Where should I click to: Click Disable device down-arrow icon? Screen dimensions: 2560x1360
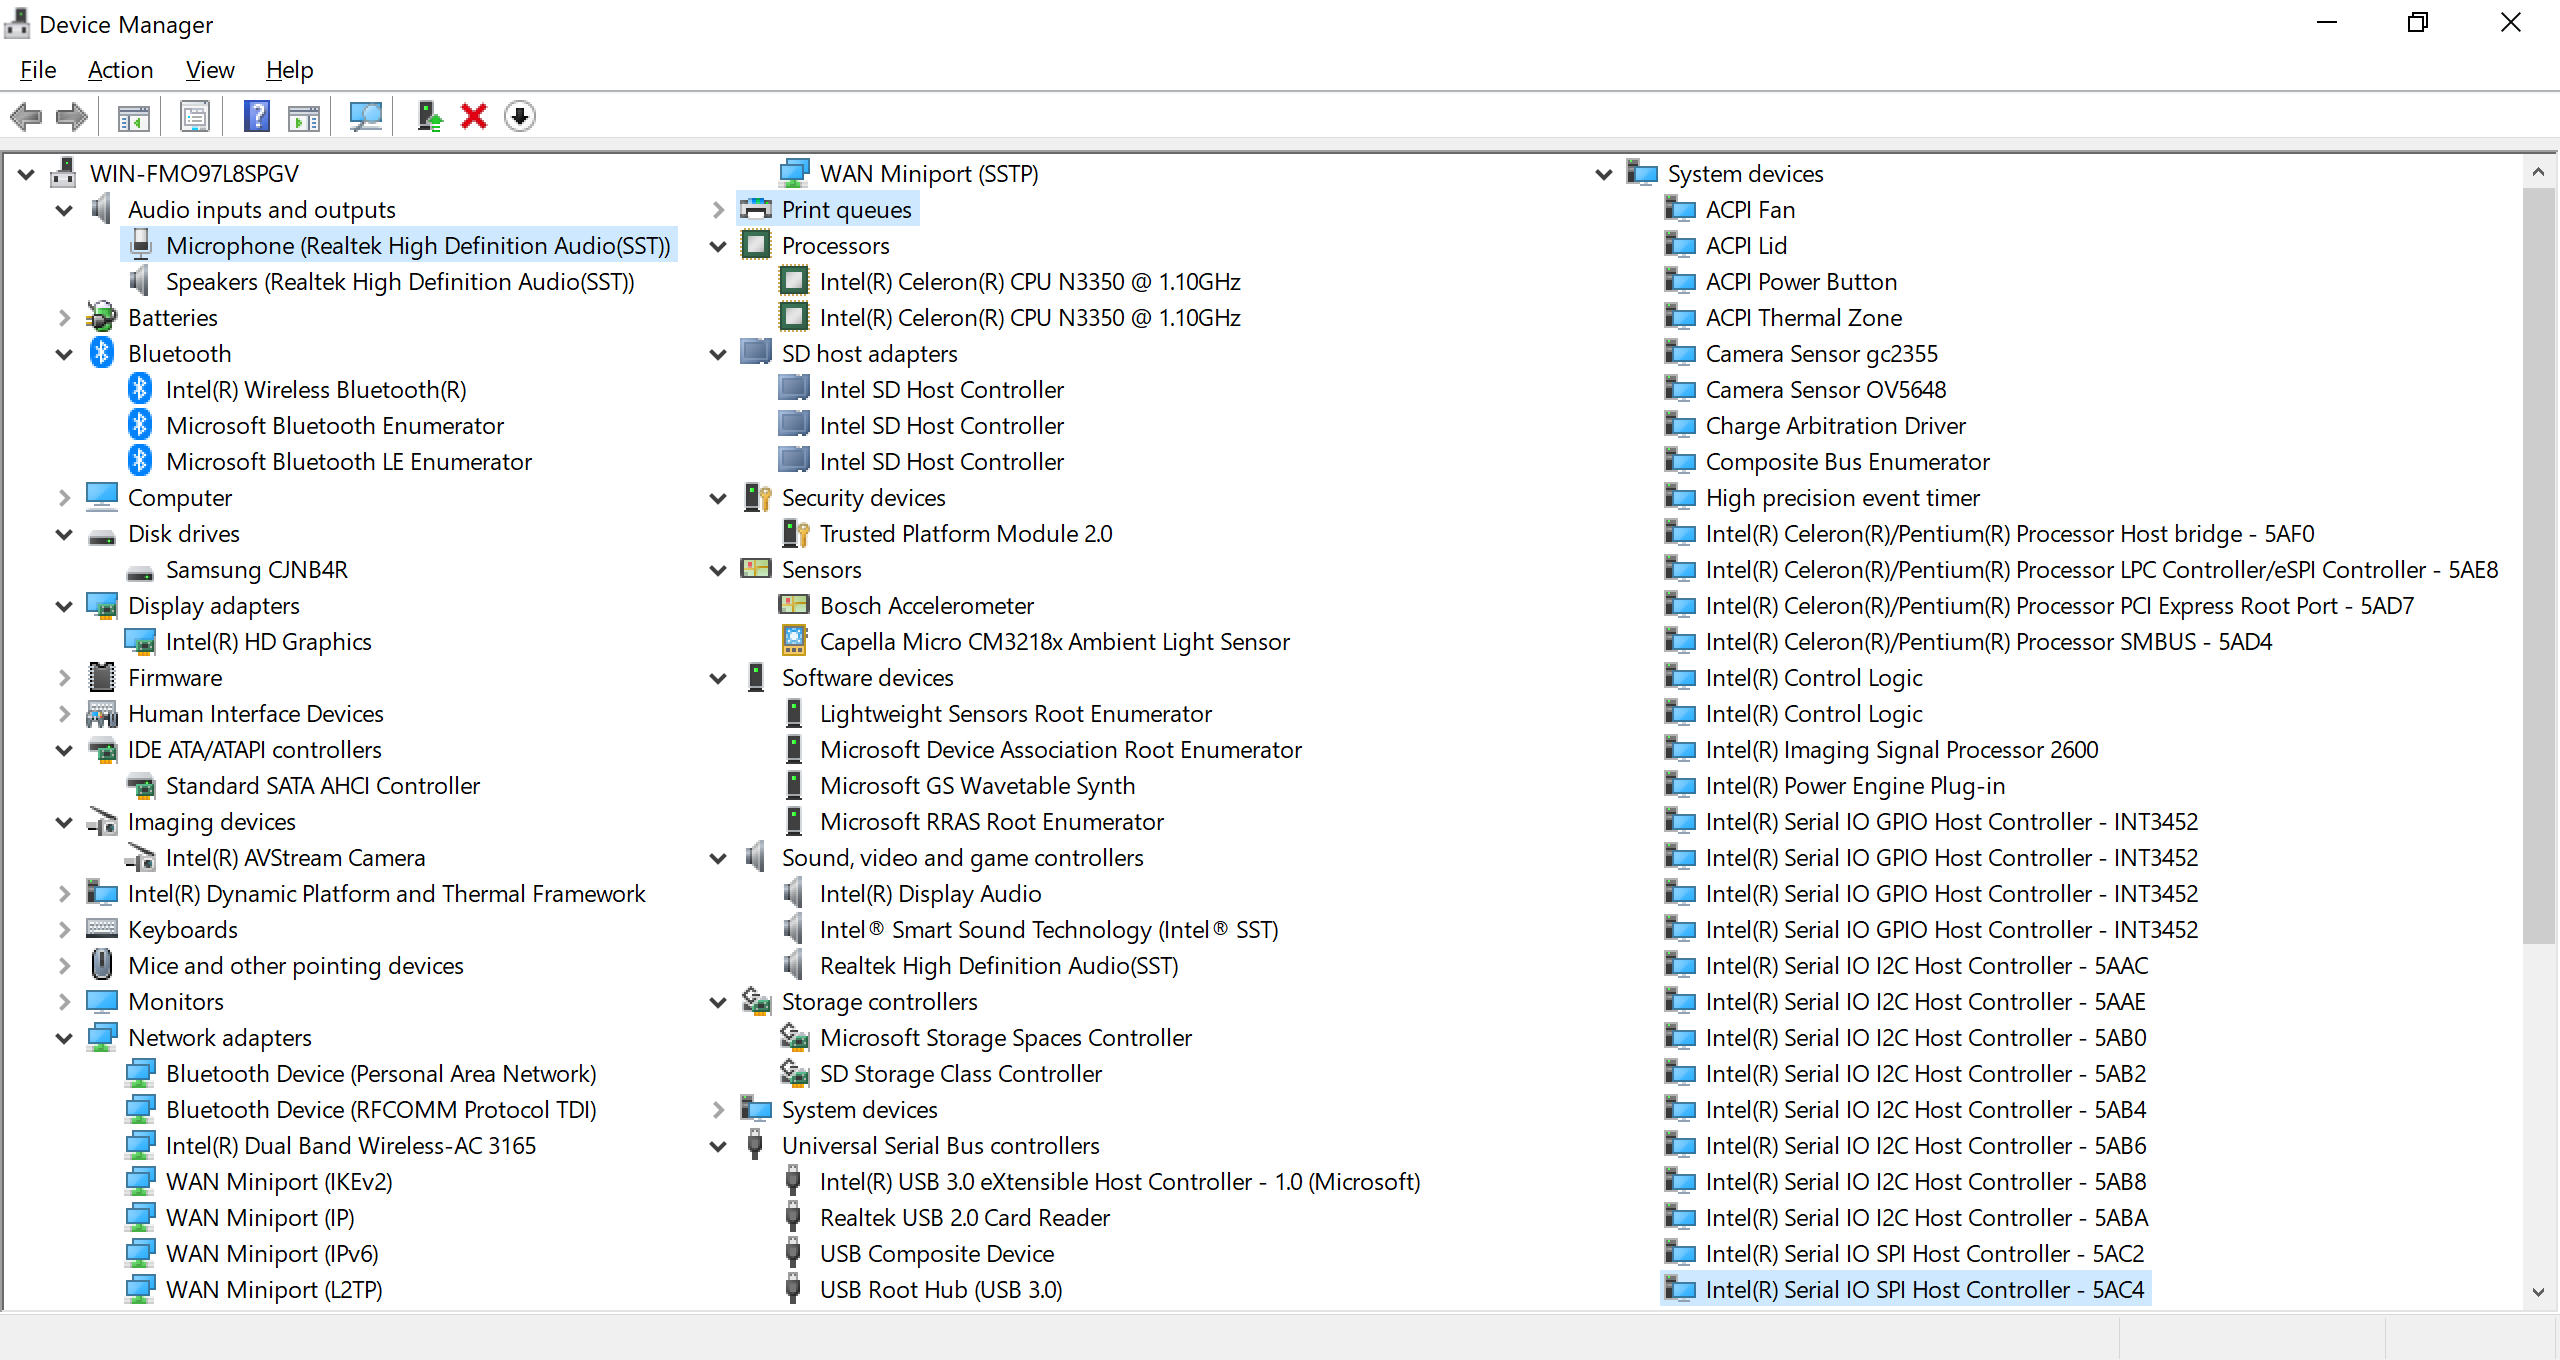click(x=520, y=117)
